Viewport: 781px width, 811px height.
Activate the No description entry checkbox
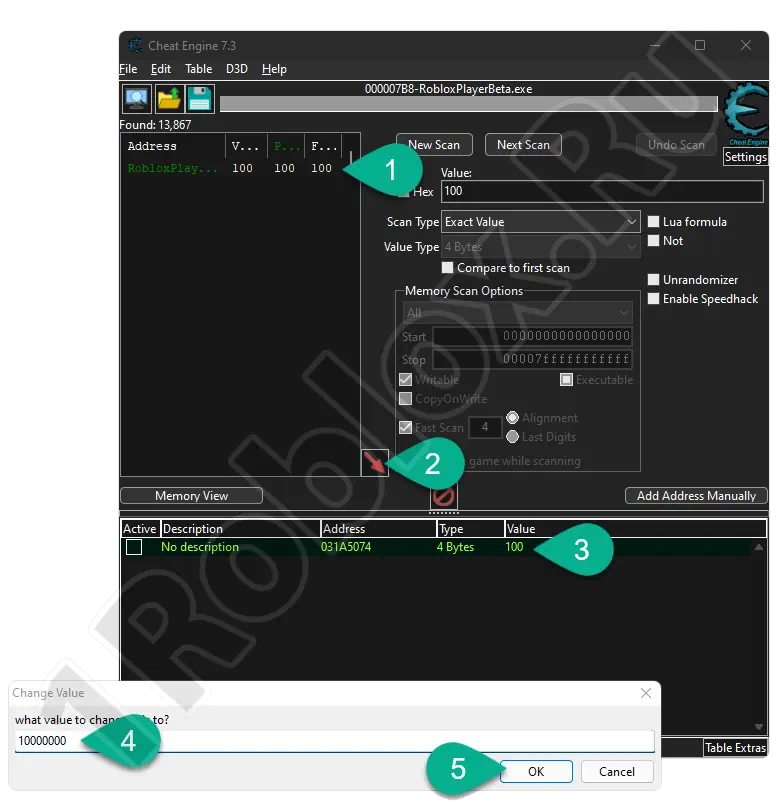point(134,547)
